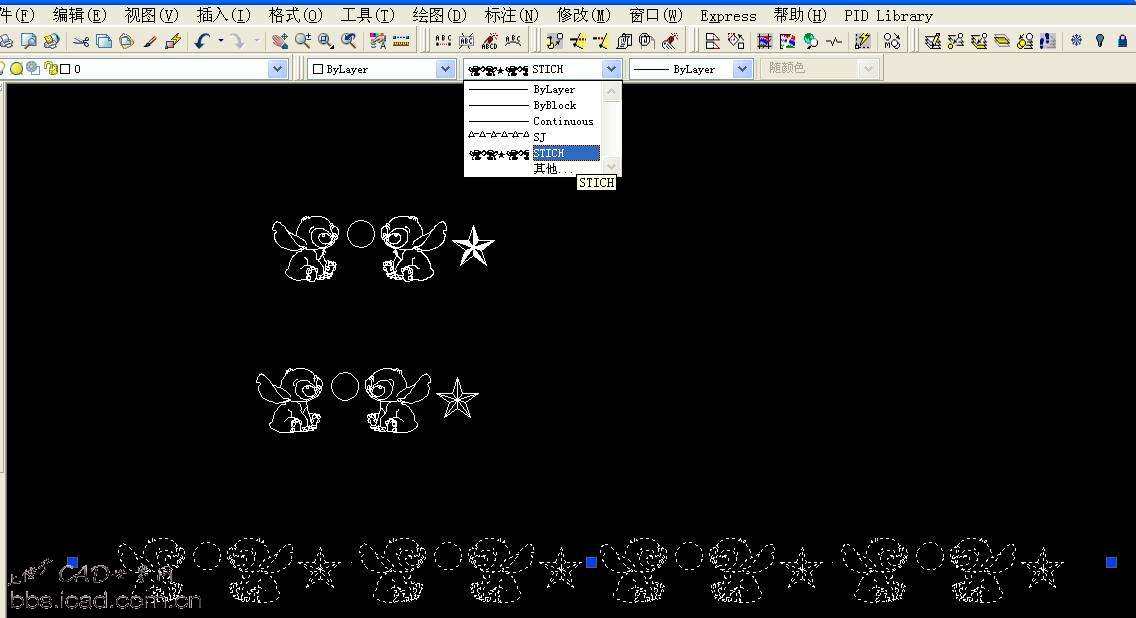
Task: Click the right-end blue grip on polyline
Action: pos(1111,562)
